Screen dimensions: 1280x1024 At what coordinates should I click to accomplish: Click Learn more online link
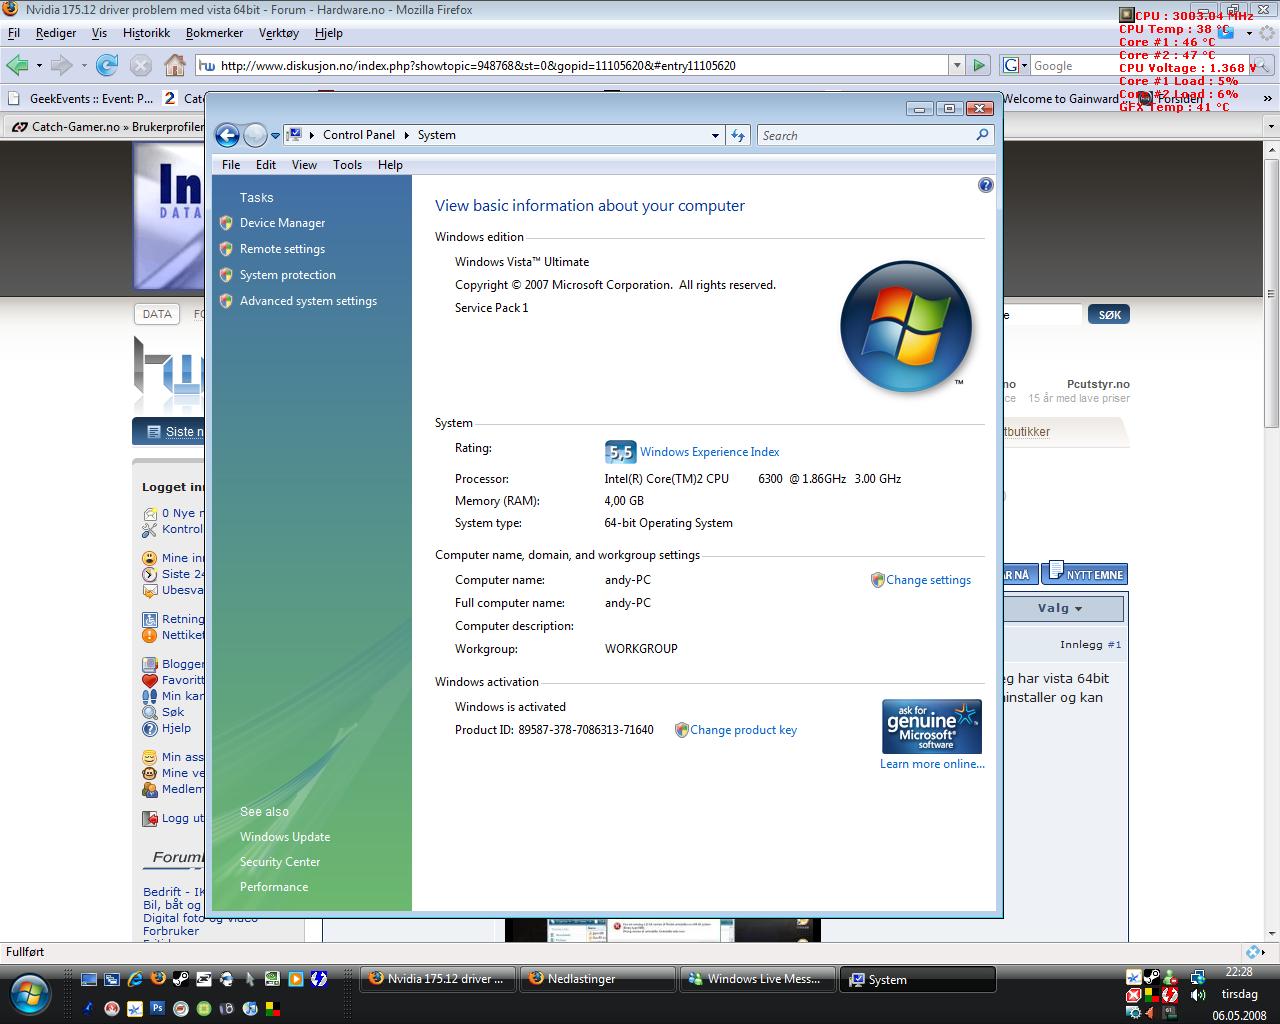point(932,764)
